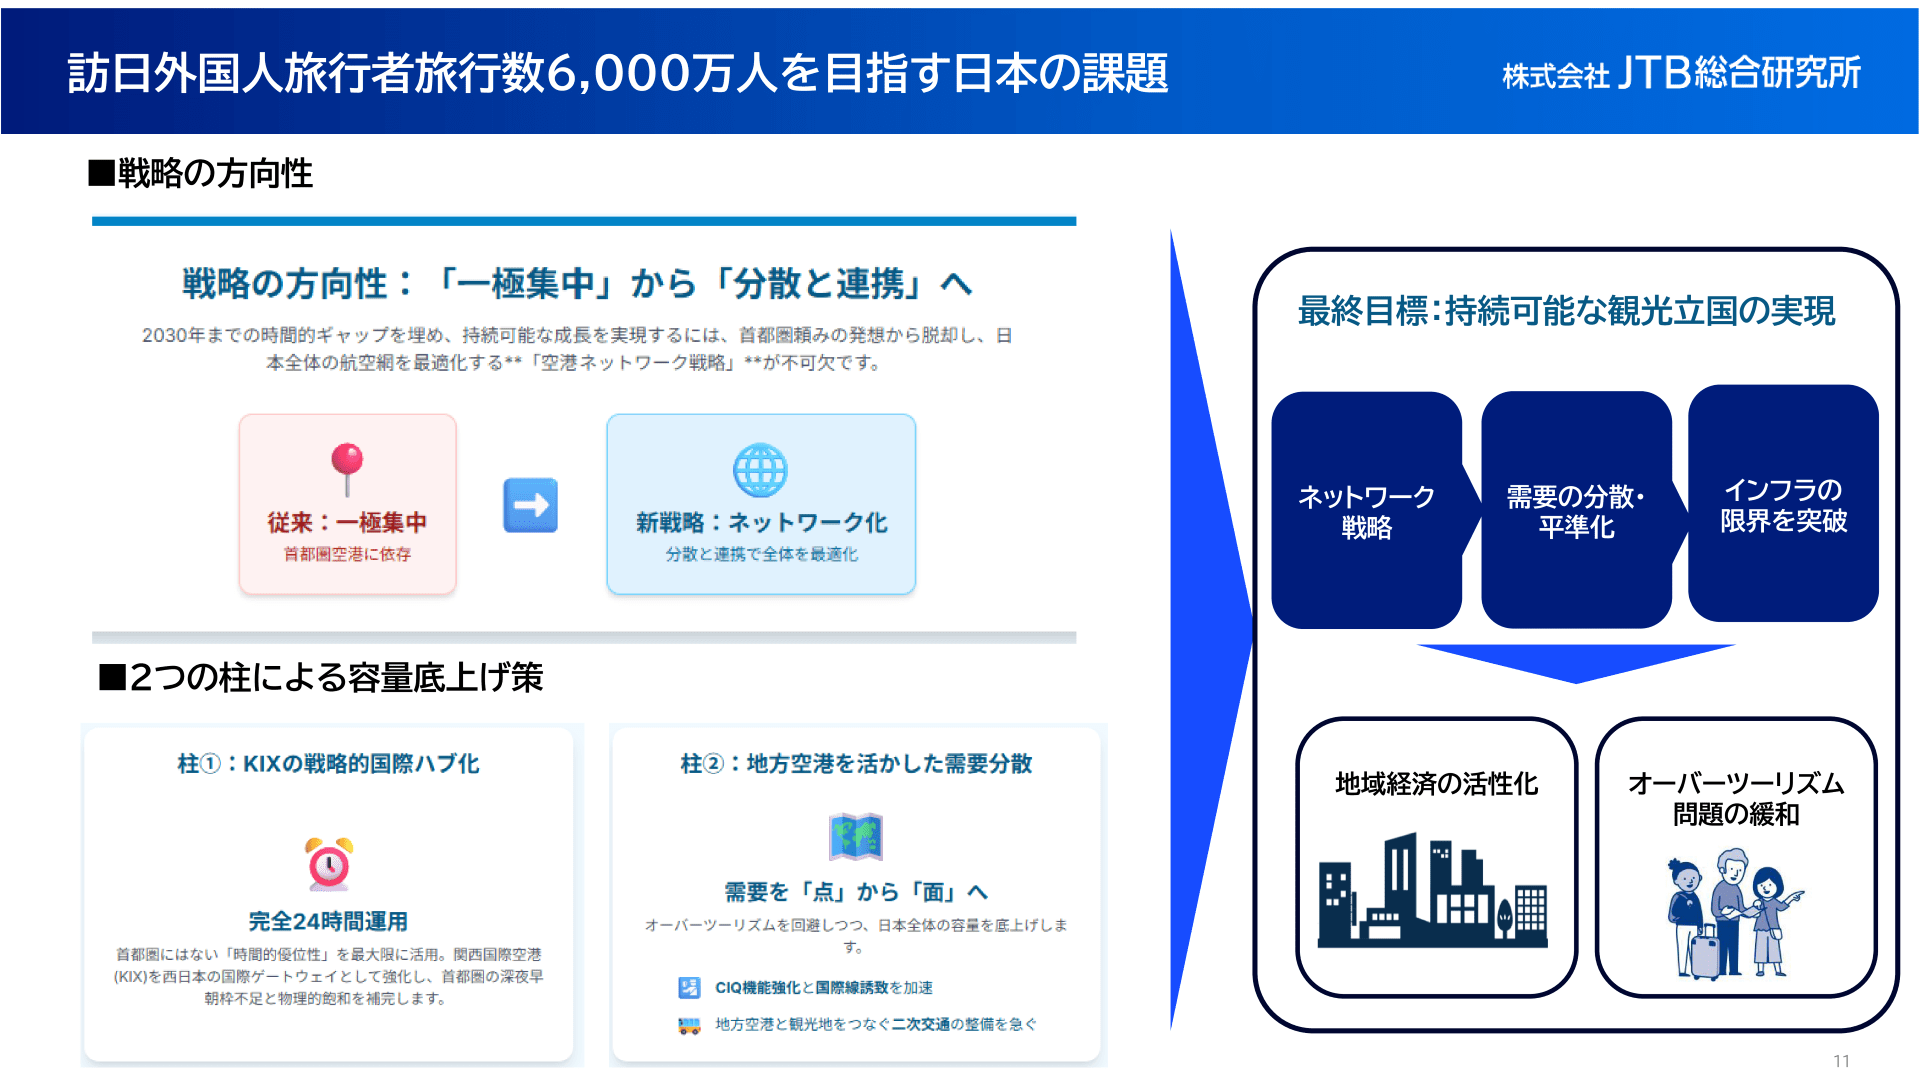This screenshot has height=1082, width=1920.
Task: Click the 地域経済の活性化 label
Action: pyautogui.click(x=1436, y=784)
